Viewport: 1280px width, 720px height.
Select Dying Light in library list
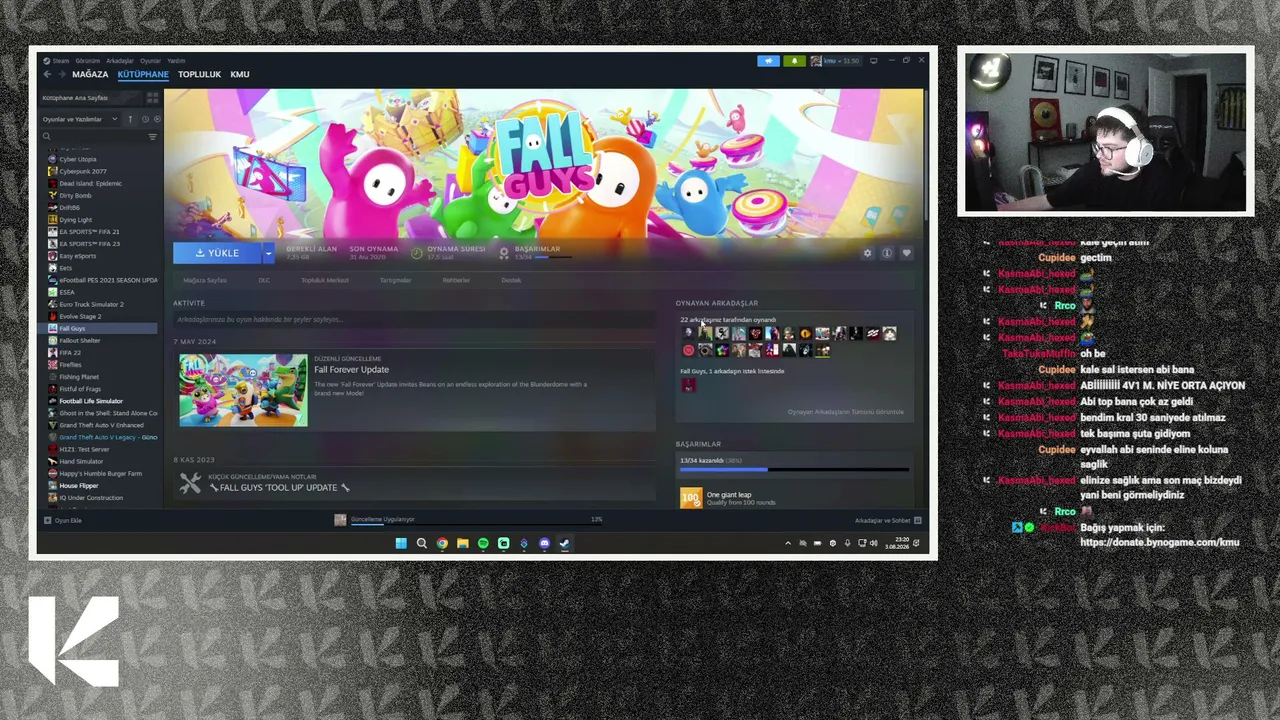(76, 219)
